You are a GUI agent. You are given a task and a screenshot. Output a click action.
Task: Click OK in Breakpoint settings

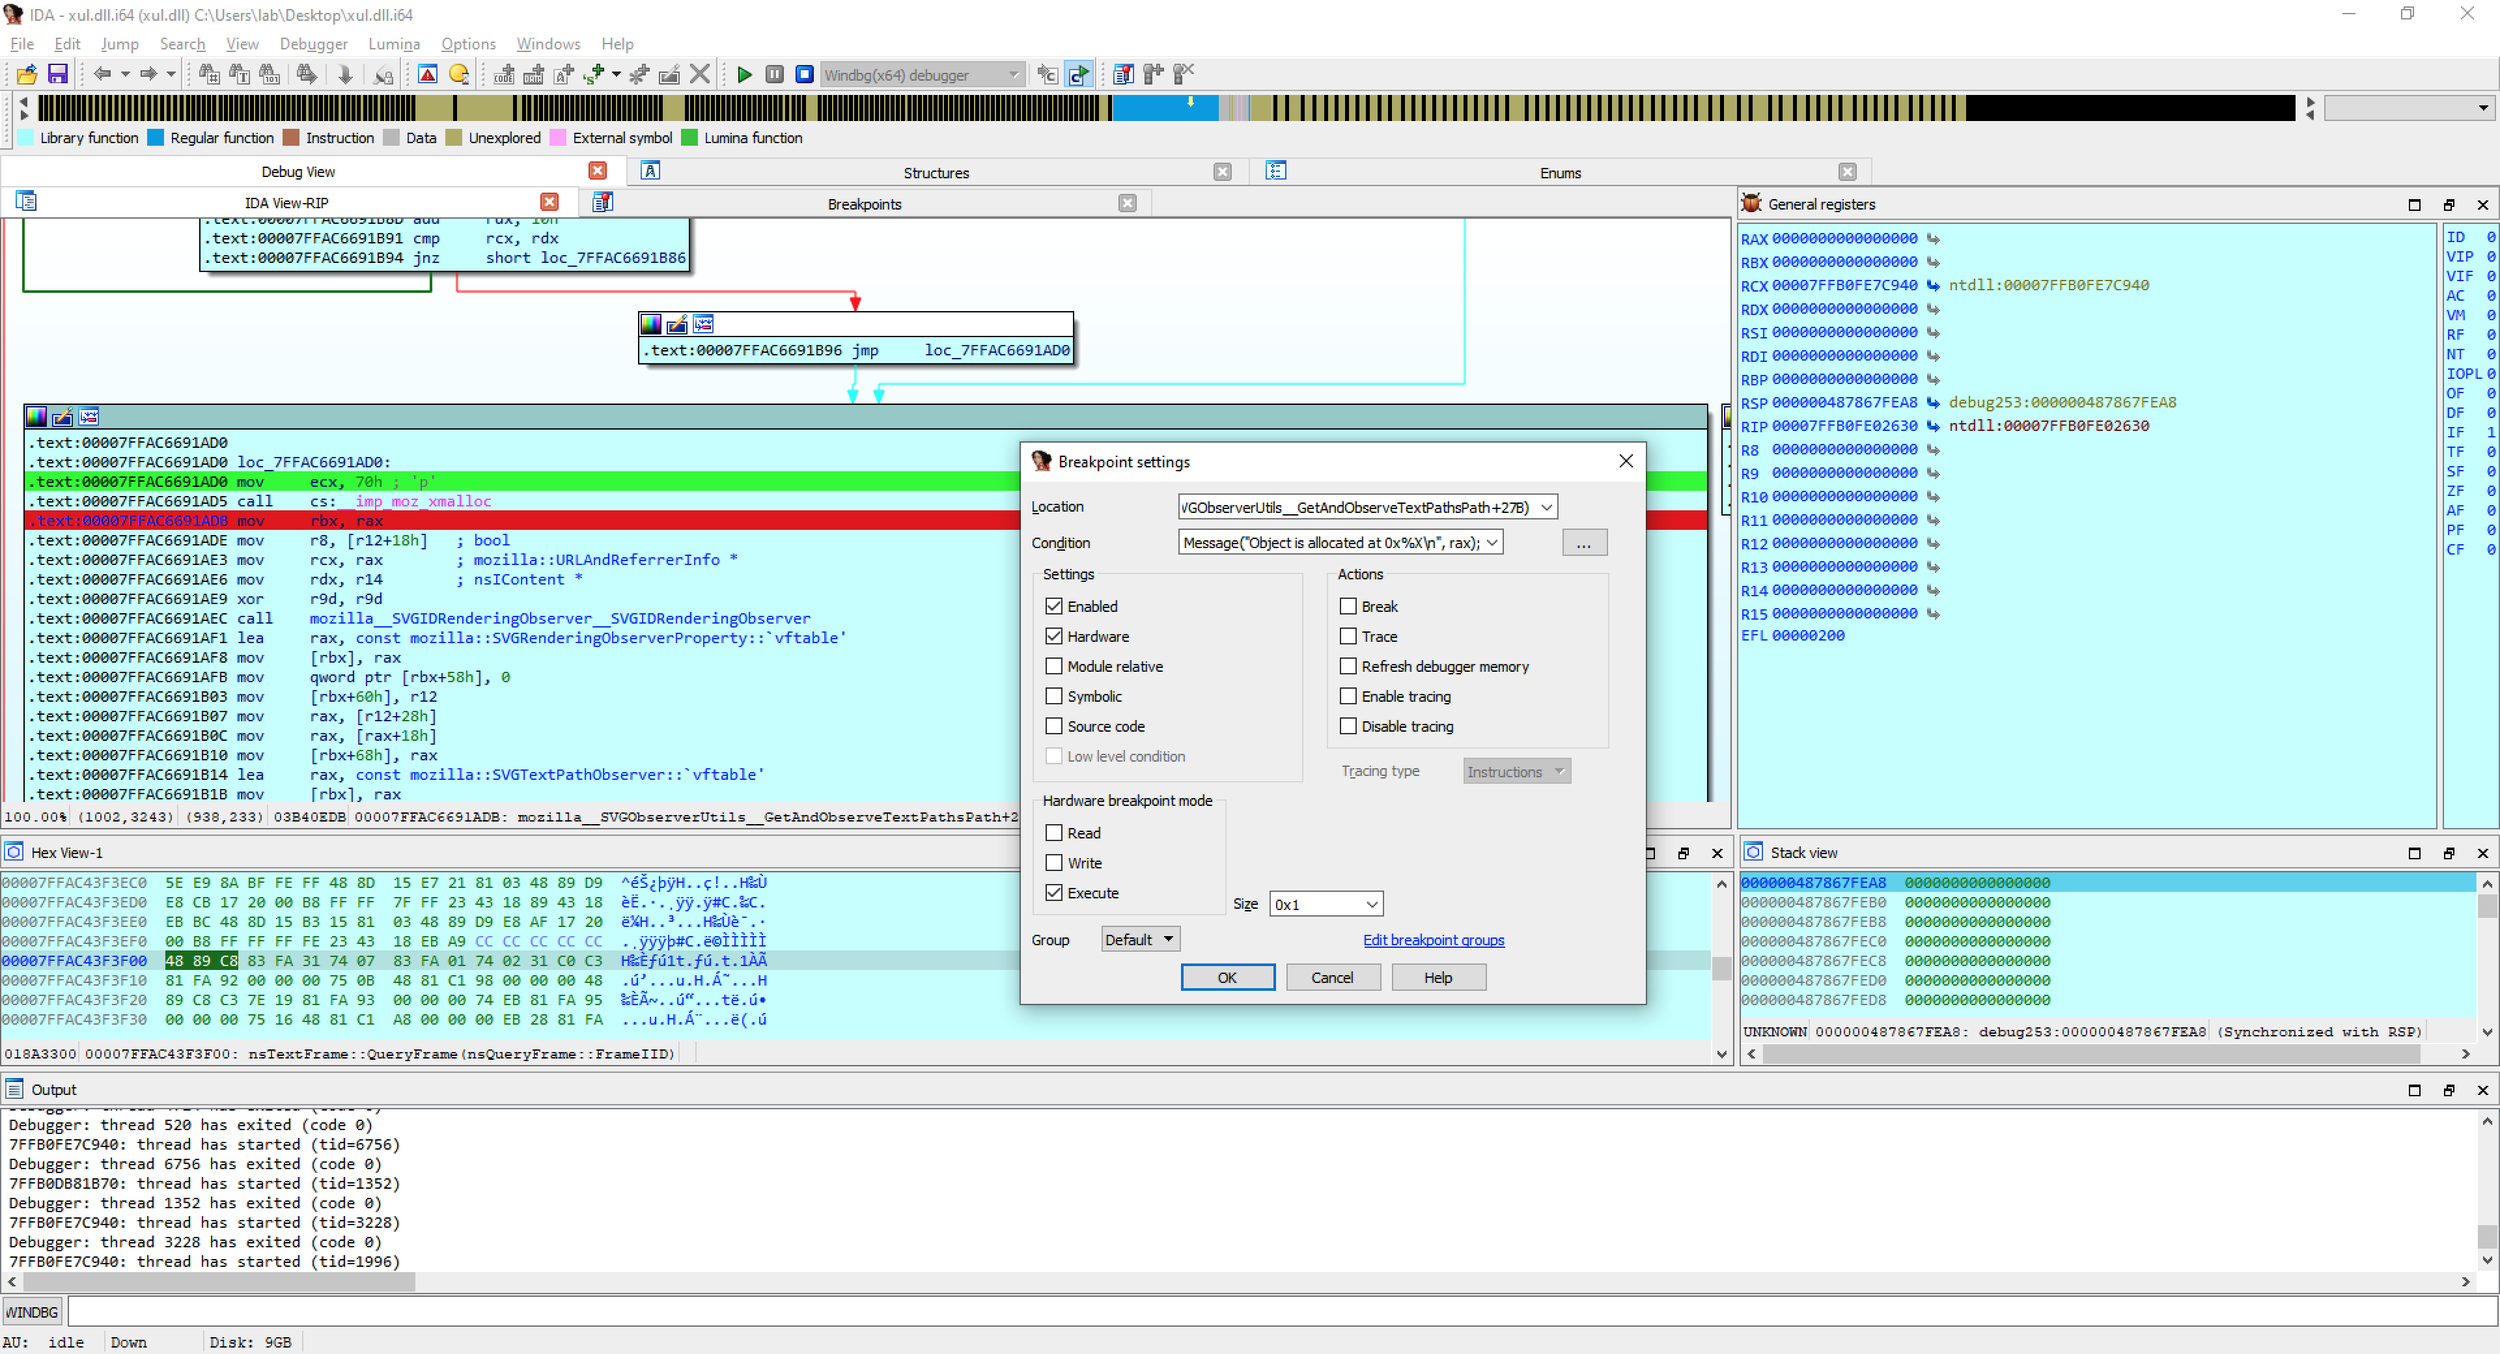click(x=1227, y=978)
